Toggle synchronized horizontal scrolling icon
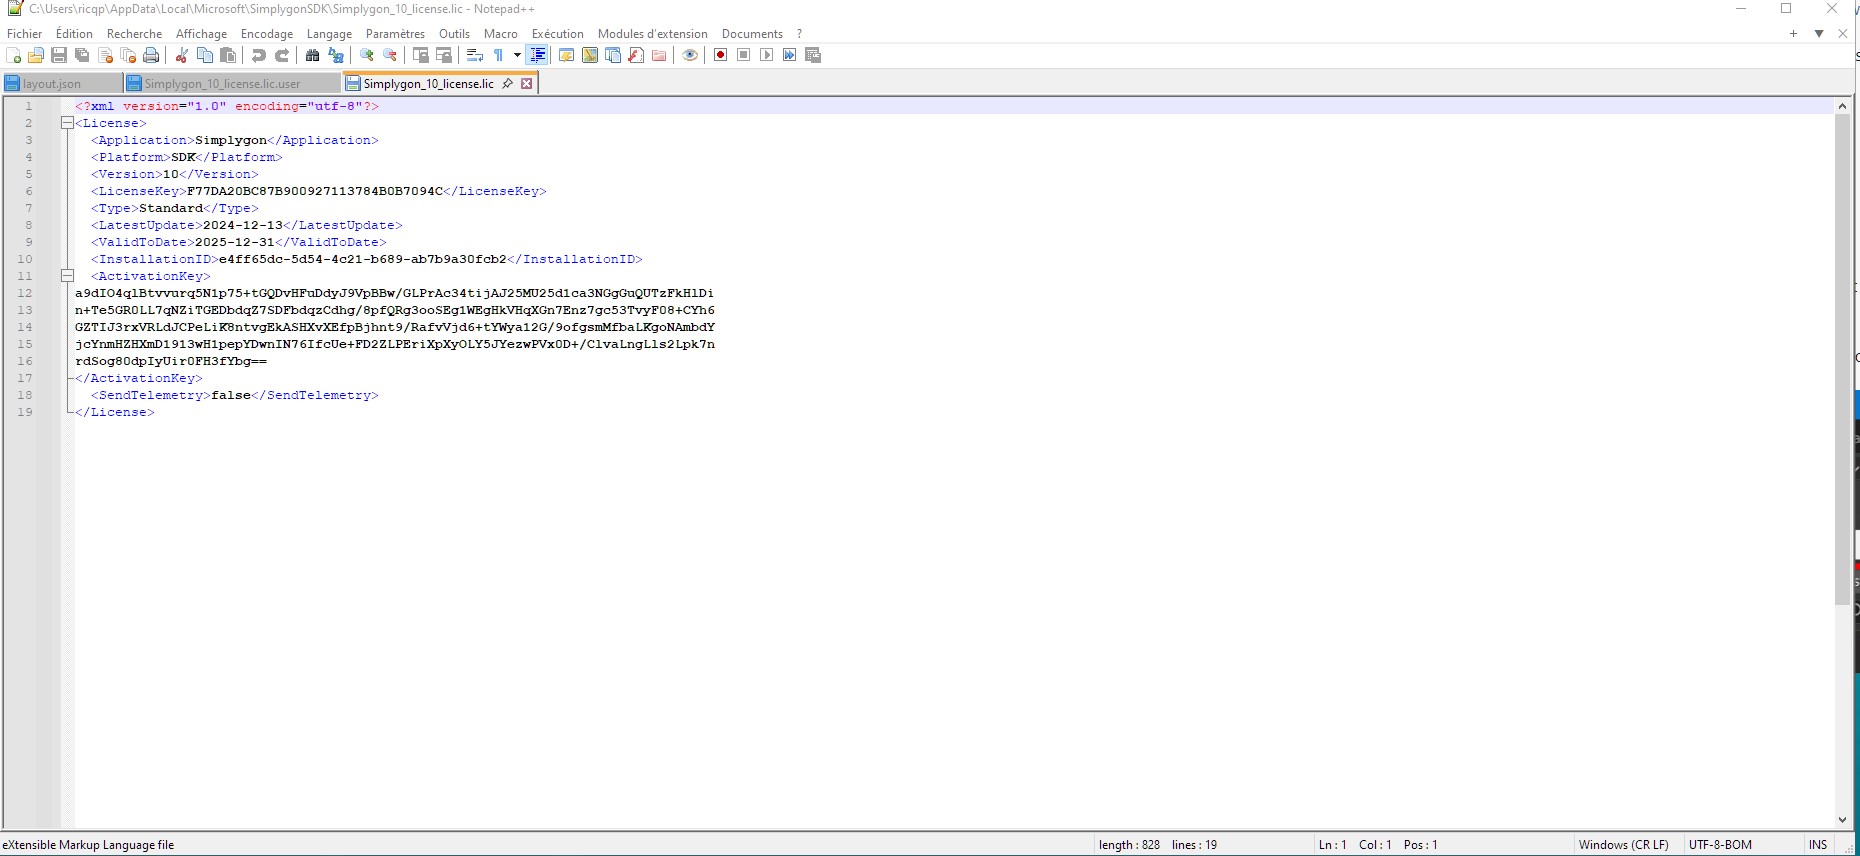The height and width of the screenshot is (856, 1860). (444, 55)
